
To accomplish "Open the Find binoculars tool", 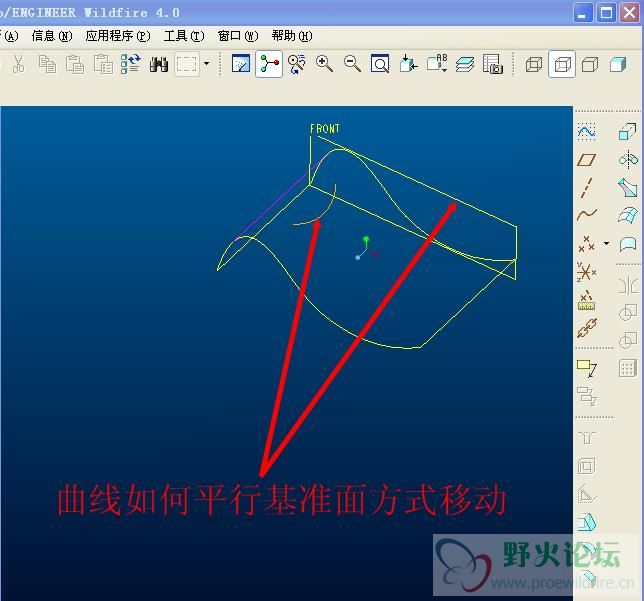I will click(x=159, y=64).
